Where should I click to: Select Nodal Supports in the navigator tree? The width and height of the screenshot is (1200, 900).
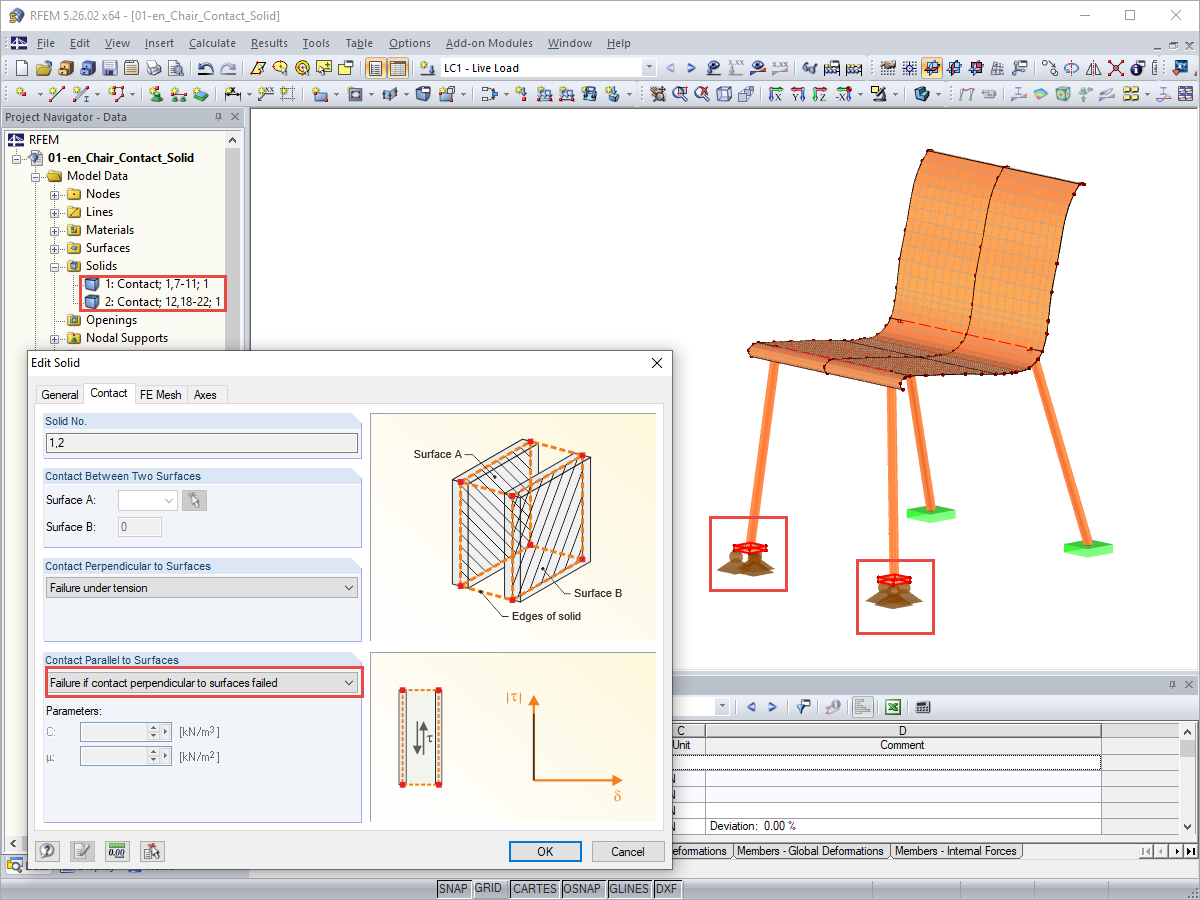(127, 338)
